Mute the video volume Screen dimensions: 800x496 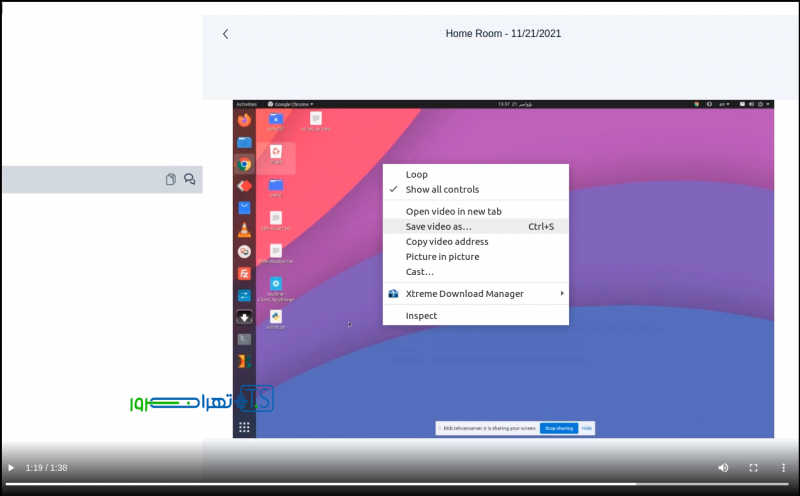click(x=723, y=468)
